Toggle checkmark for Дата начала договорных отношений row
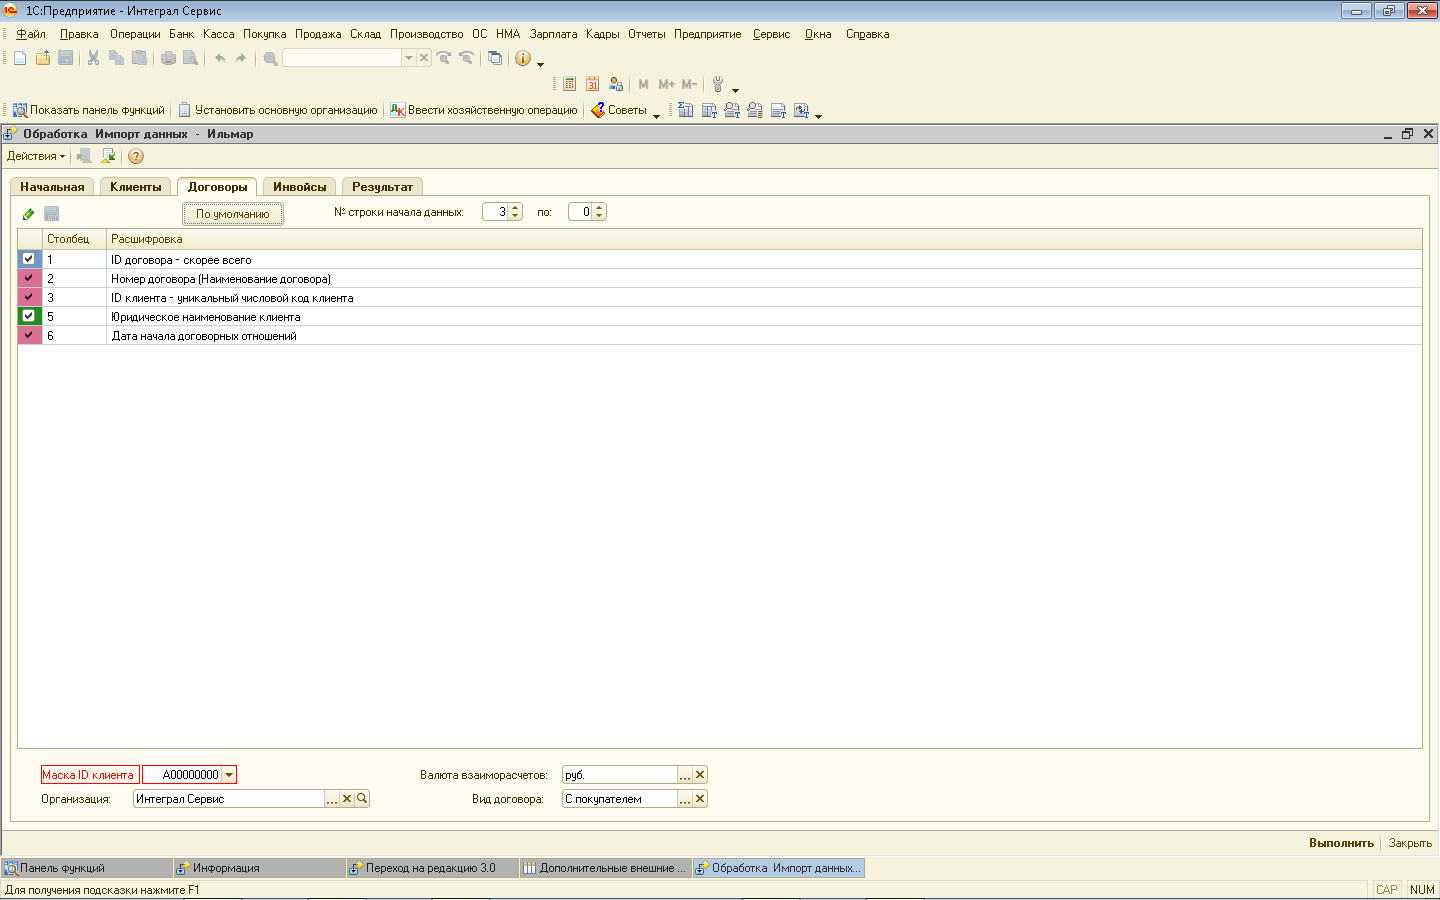Viewport: 1440px width, 900px height. [29, 335]
